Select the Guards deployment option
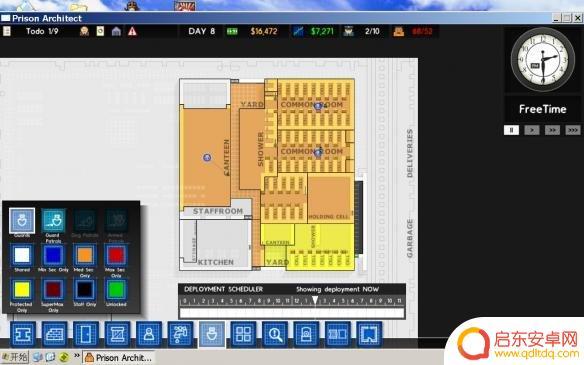The height and width of the screenshot is (365, 584). point(22,220)
